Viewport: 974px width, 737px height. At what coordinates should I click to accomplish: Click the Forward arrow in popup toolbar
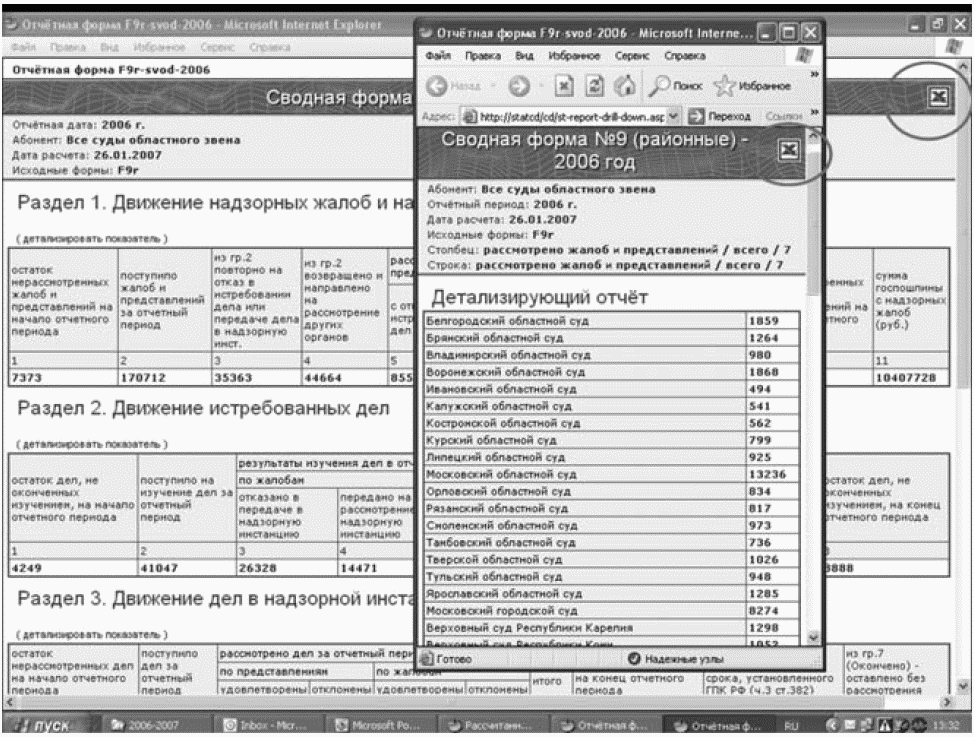click(x=519, y=86)
